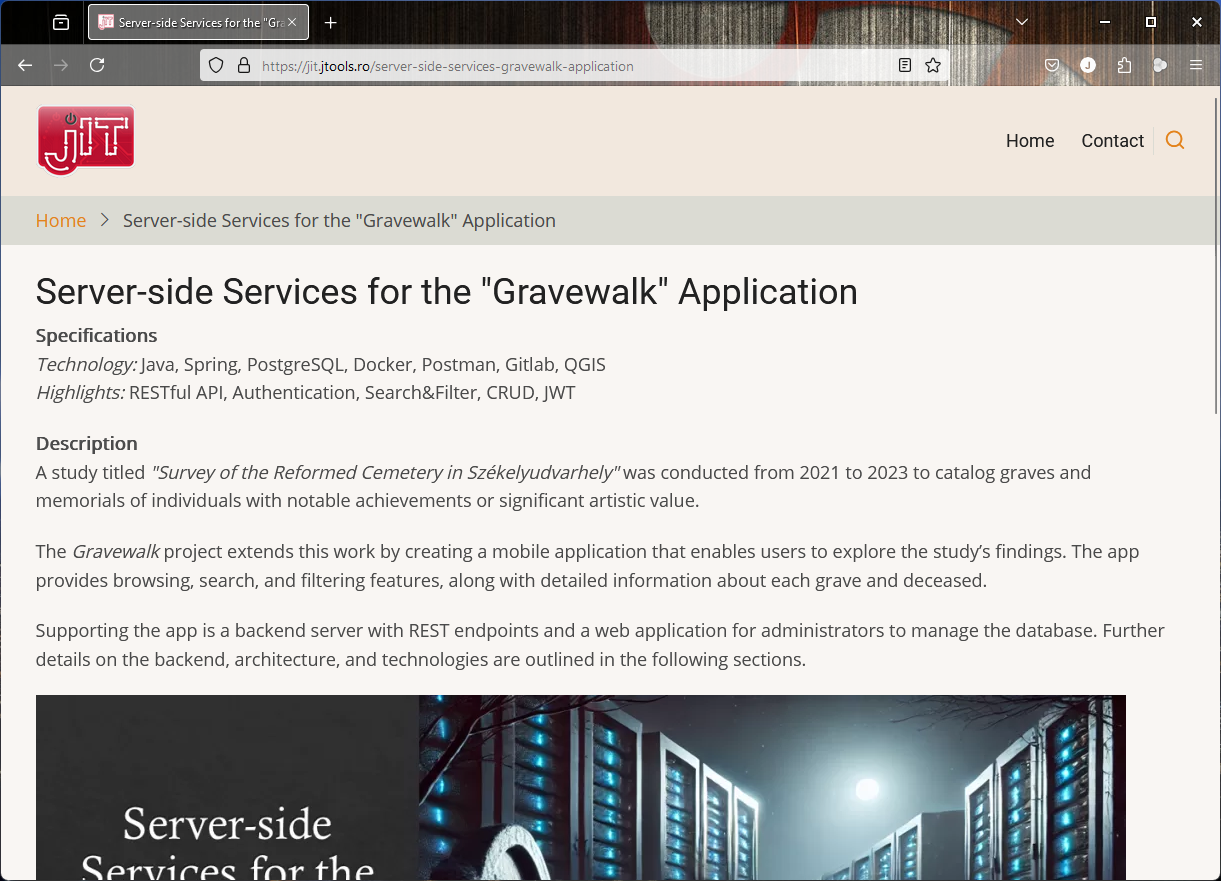1221x881 pixels.
Task: Toggle Reader View icon in address bar
Action: tap(905, 65)
